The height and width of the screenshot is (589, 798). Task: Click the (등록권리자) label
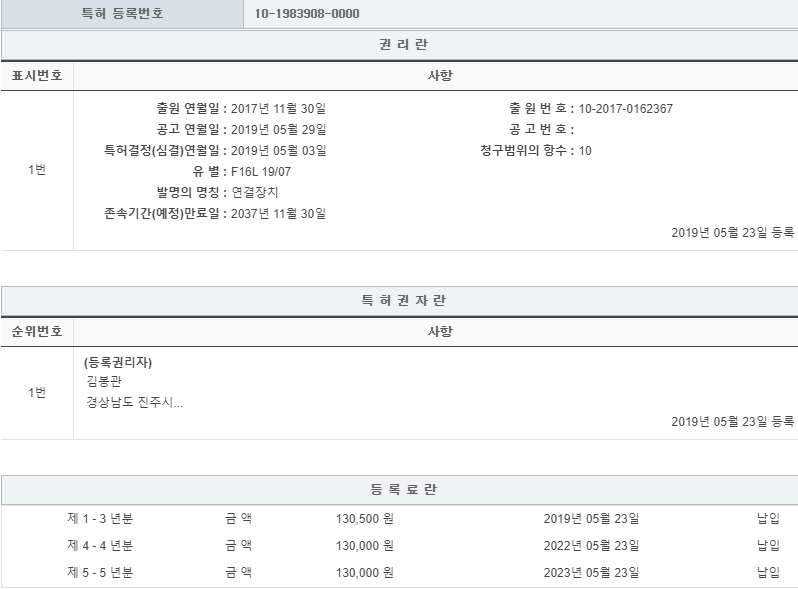pyautogui.click(x=118, y=362)
